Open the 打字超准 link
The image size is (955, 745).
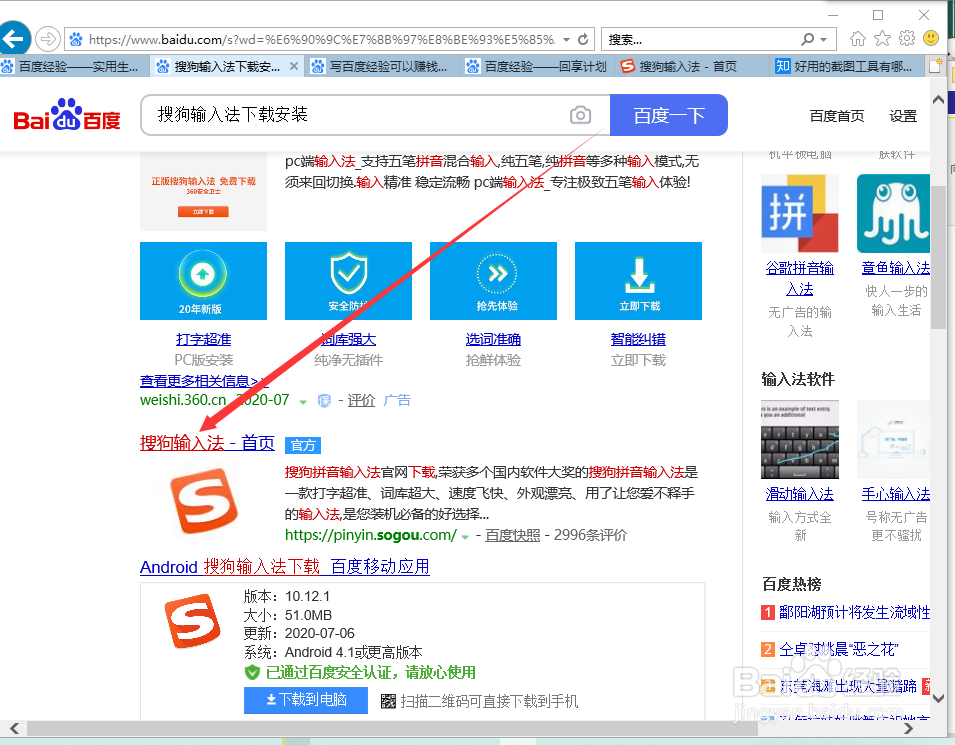[203, 339]
